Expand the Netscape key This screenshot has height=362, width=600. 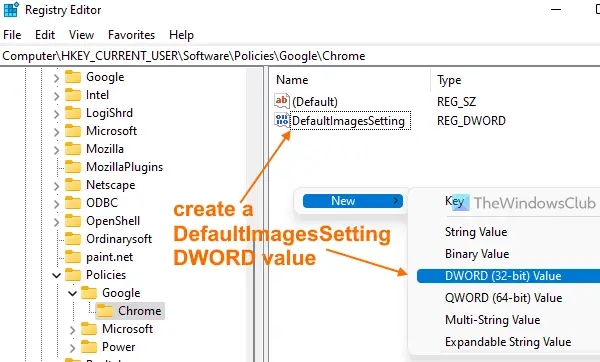[x=56, y=186]
